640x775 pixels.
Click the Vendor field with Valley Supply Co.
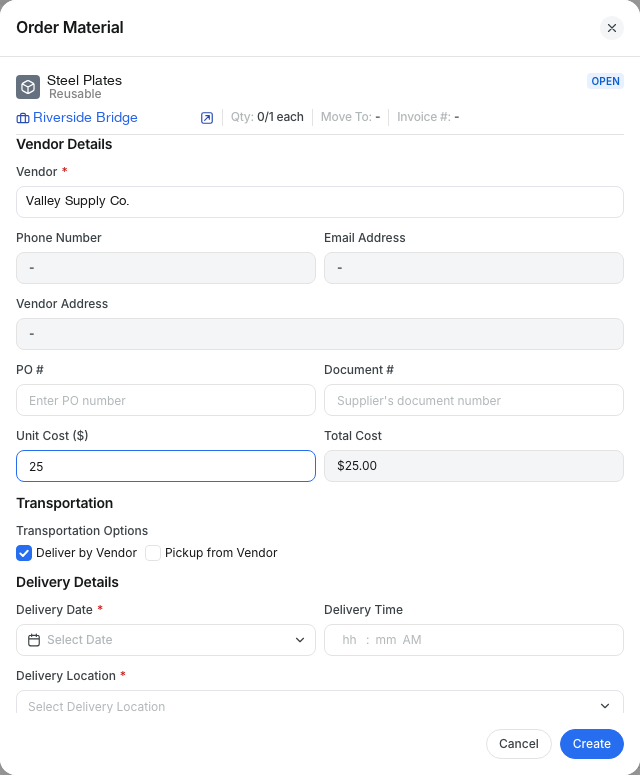pos(320,202)
